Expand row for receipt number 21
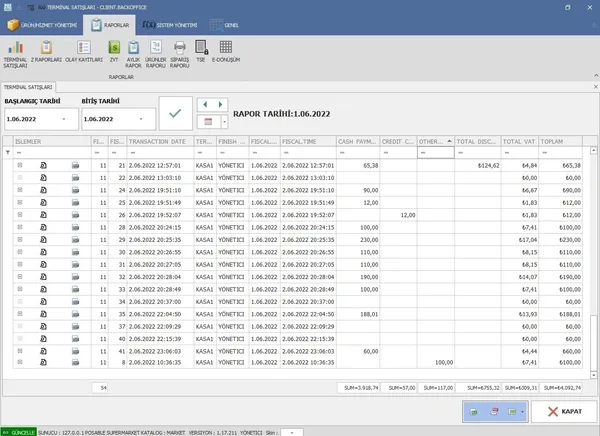This screenshot has height=436, width=600. (x=20, y=164)
